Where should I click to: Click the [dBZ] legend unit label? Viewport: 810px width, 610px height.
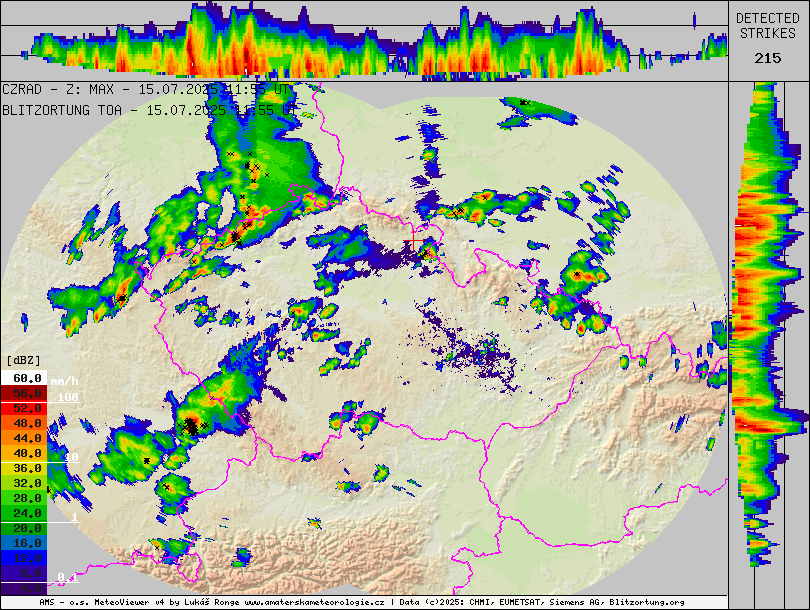click(x=23, y=360)
